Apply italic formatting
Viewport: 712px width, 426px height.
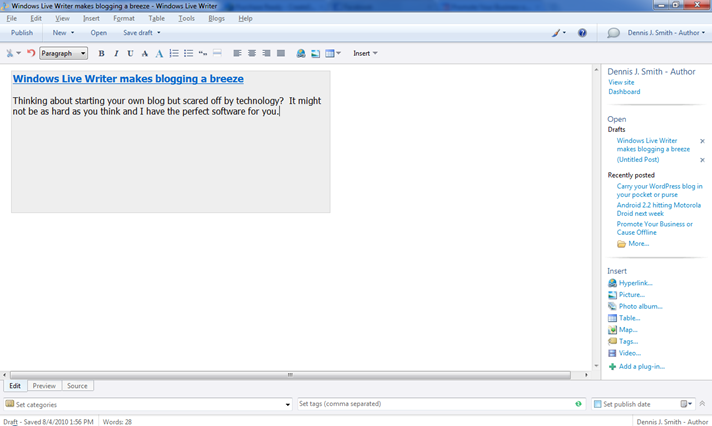tap(116, 53)
